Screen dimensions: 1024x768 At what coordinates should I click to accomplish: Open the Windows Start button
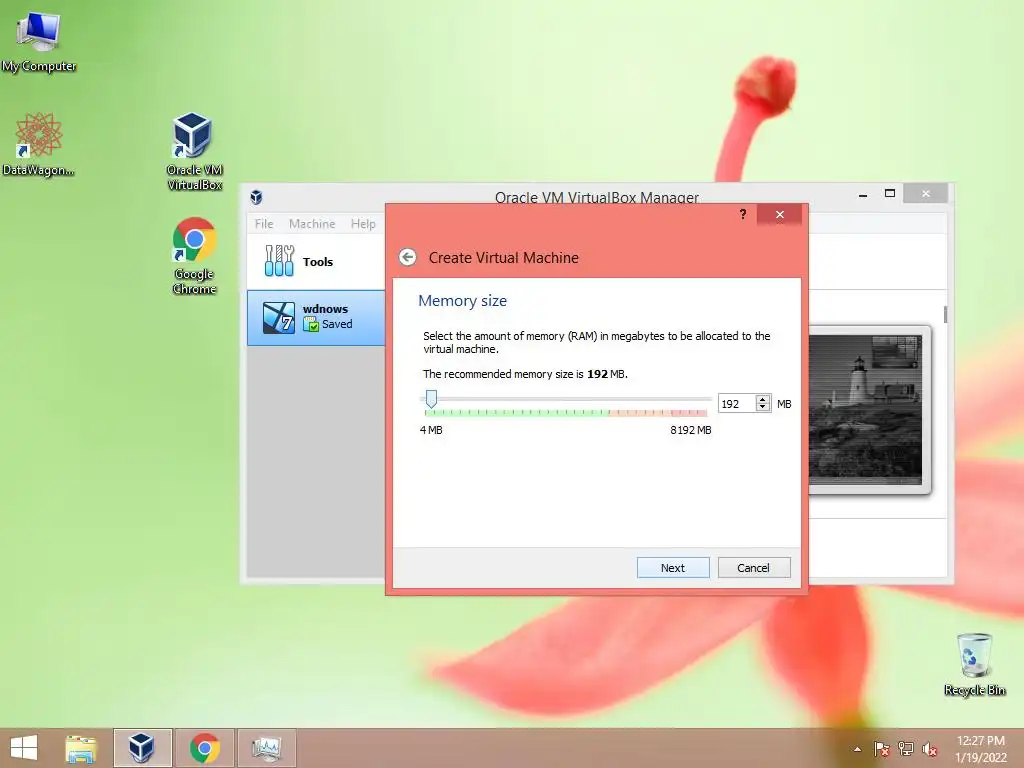24,748
